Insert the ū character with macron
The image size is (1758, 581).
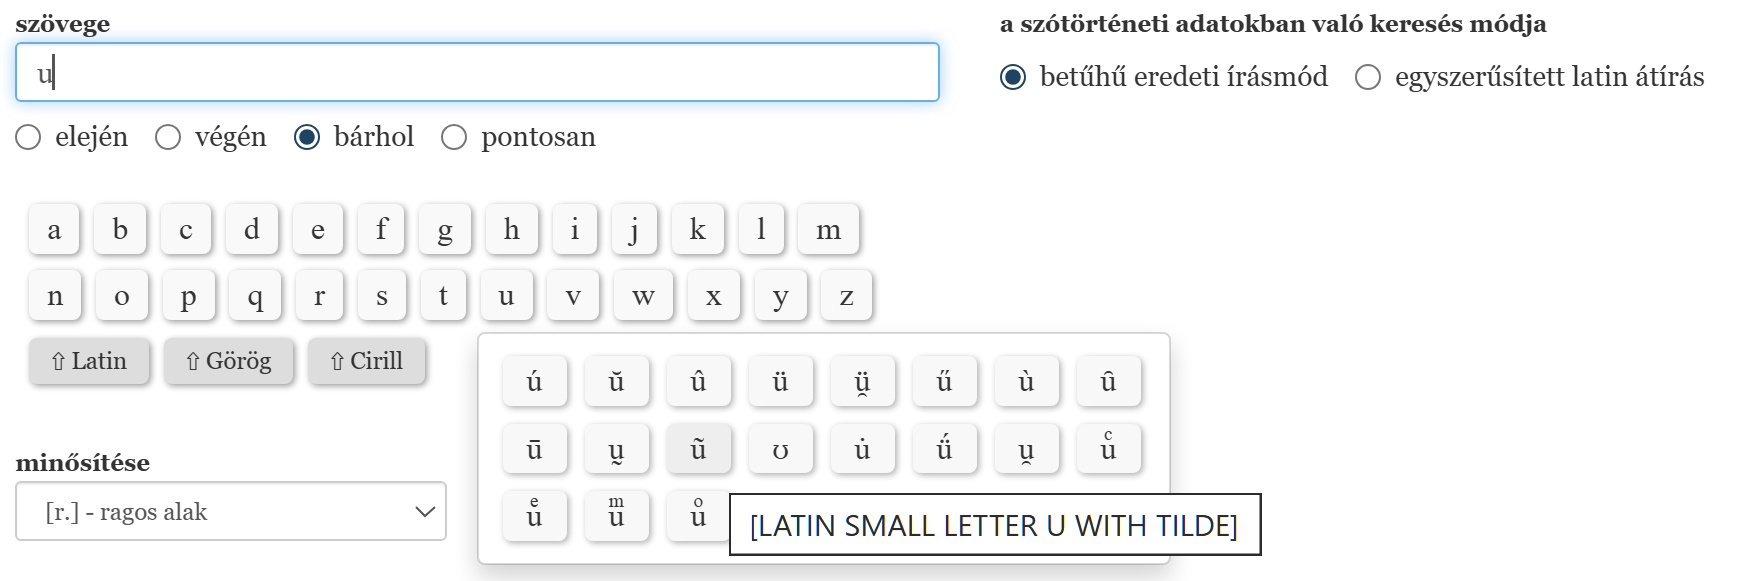click(x=534, y=449)
